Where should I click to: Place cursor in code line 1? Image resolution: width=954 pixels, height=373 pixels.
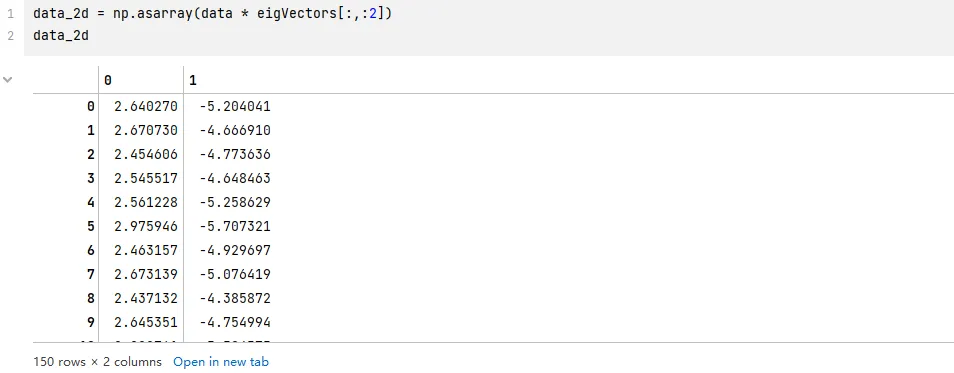[212, 13]
